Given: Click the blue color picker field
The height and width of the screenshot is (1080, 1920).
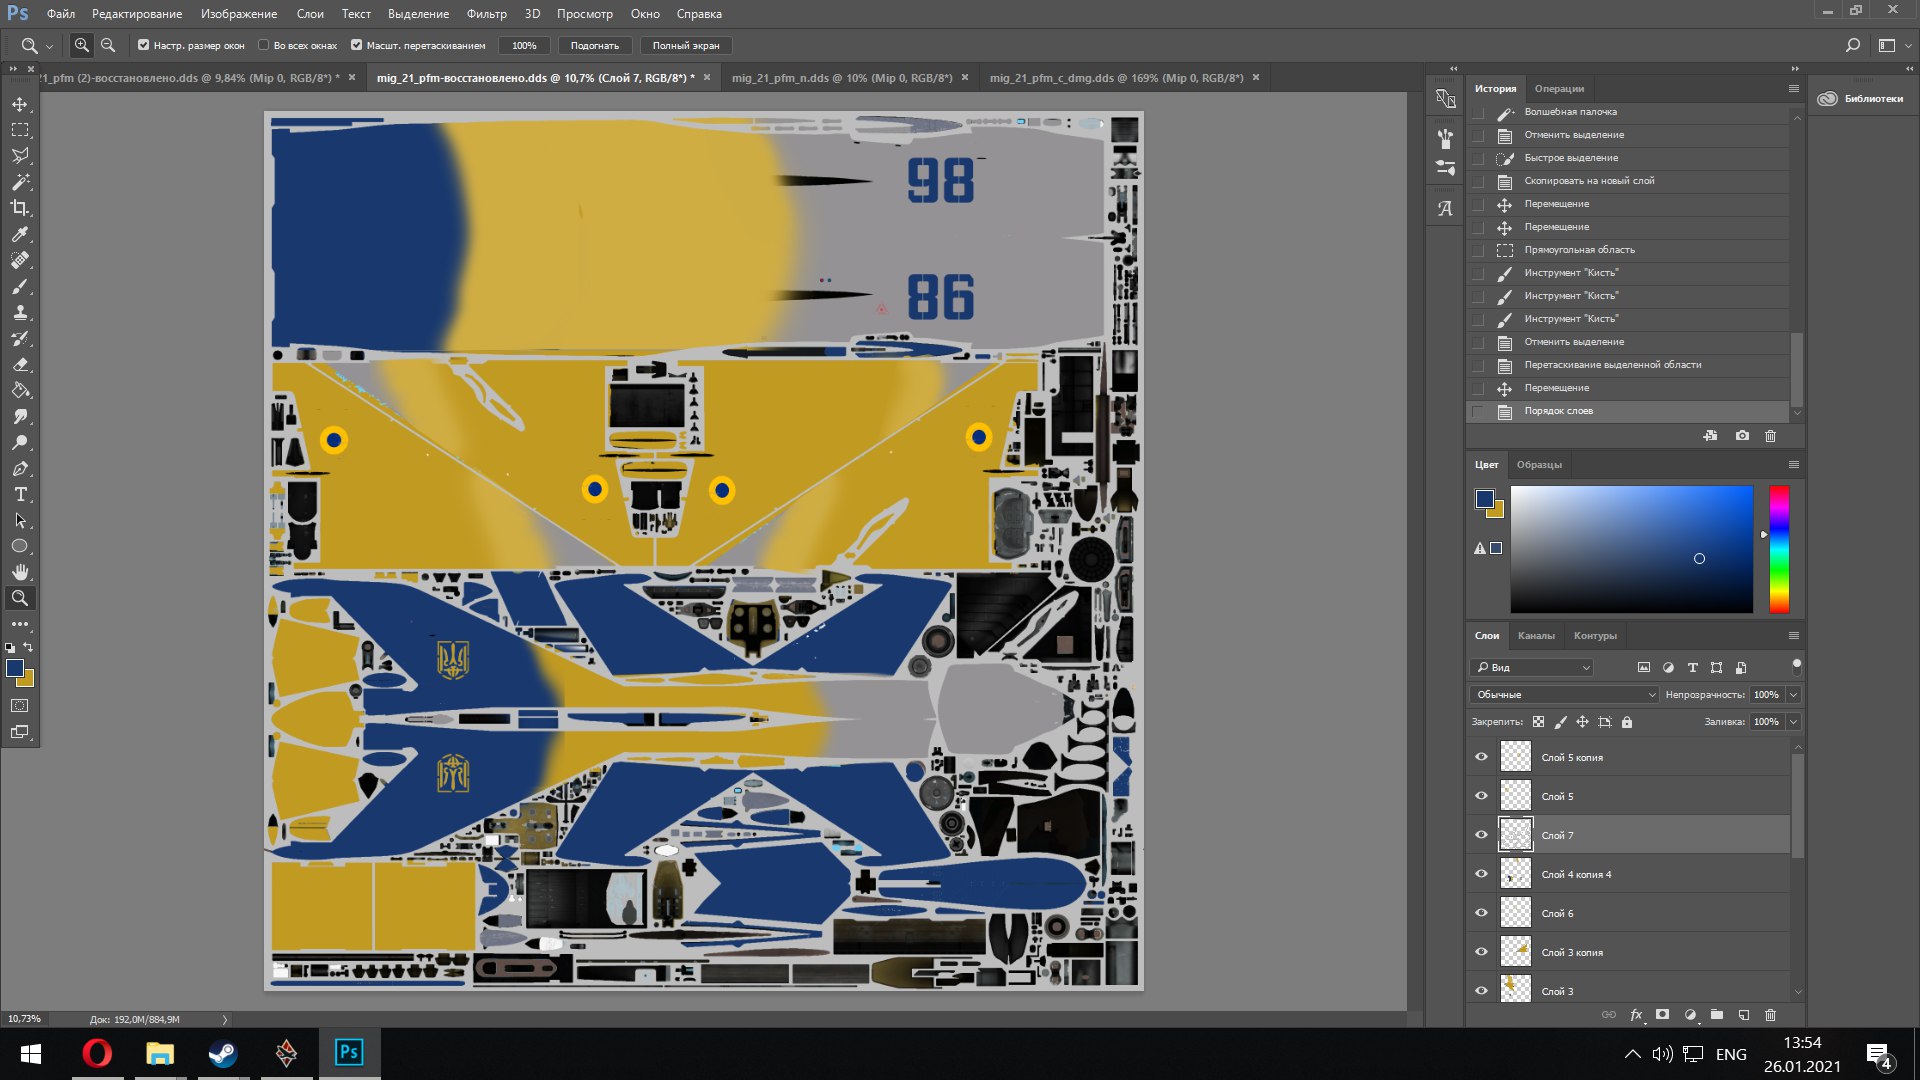Looking at the screenshot, I should pyautogui.click(x=1631, y=549).
